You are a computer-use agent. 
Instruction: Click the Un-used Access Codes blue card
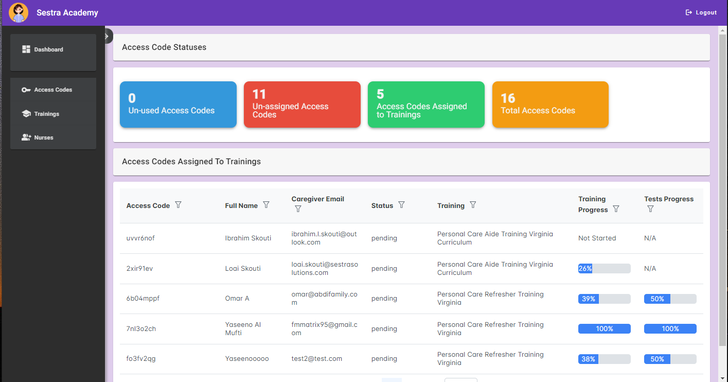(178, 104)
